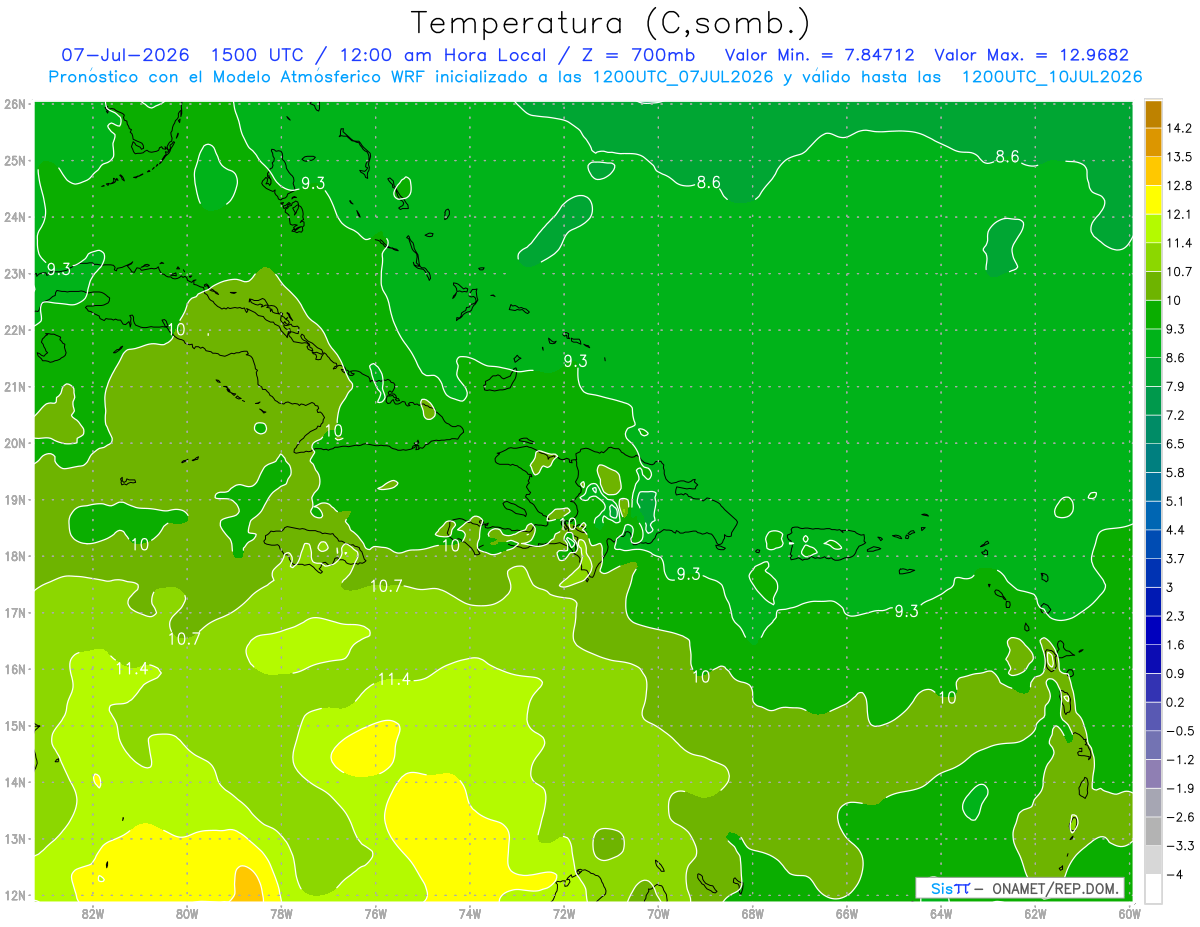
Task: Click the legend value "0.2"
Action: [1176, 702]
